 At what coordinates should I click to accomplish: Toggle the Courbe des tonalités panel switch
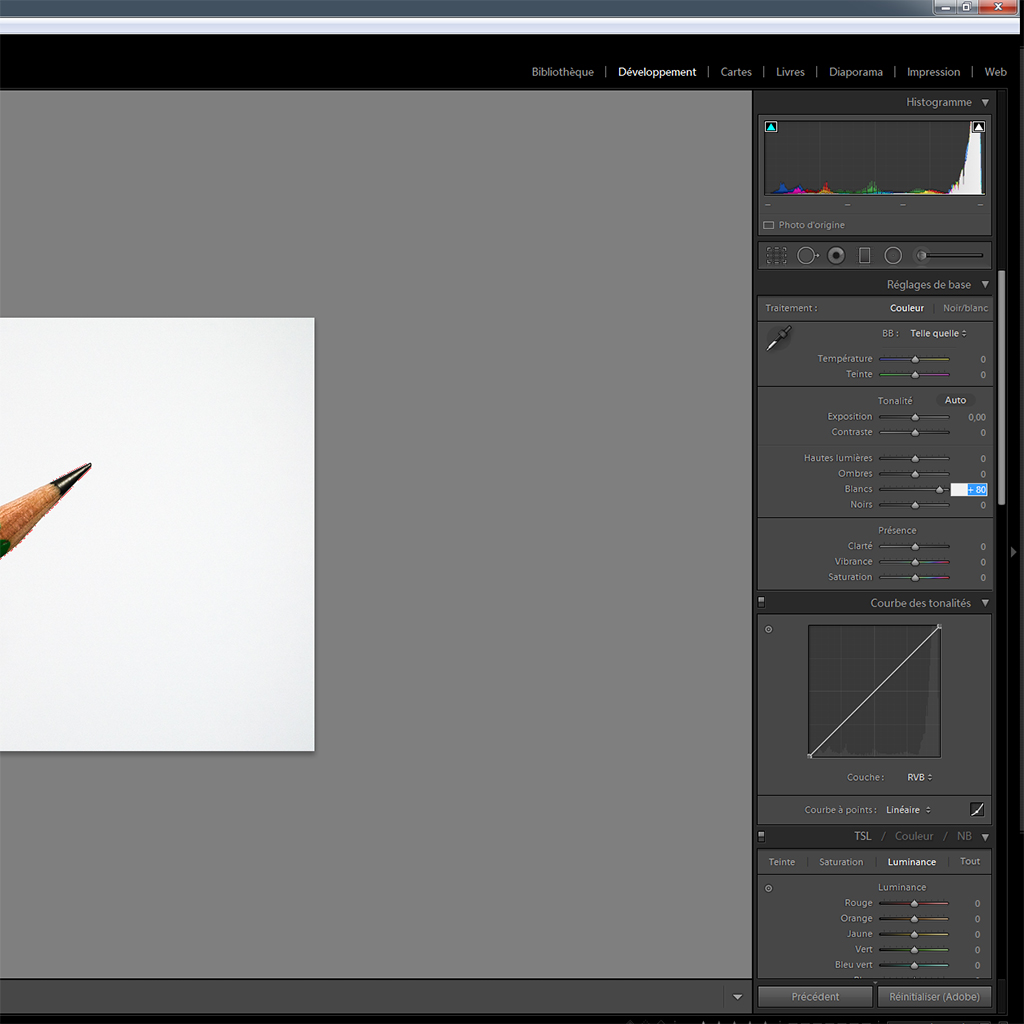coord(762,603)
